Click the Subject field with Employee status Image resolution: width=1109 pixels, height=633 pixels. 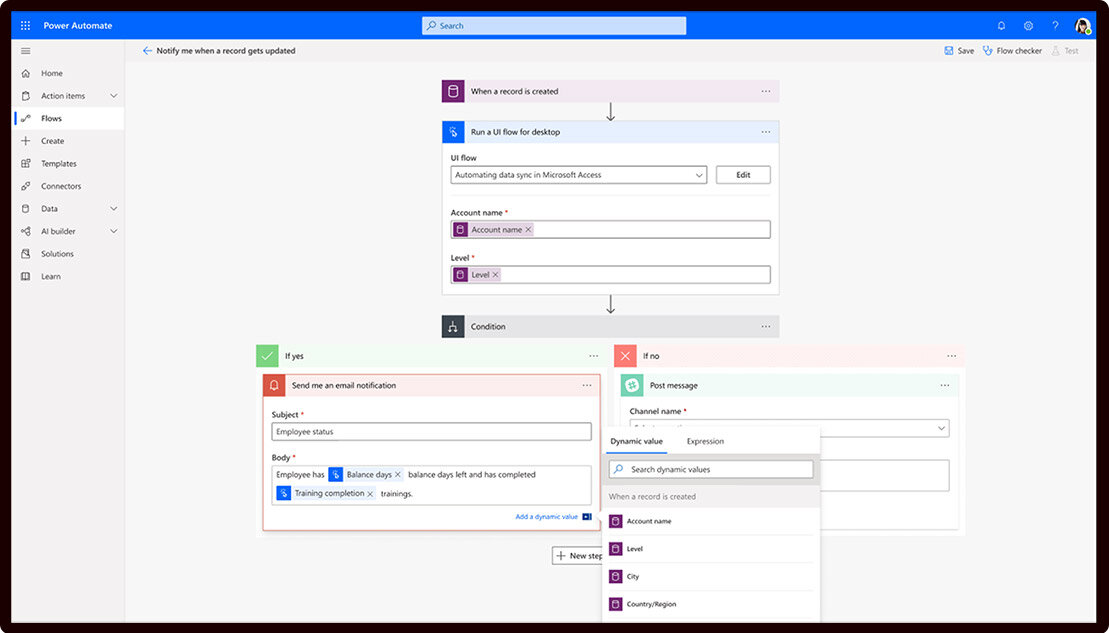click(431, 432)
